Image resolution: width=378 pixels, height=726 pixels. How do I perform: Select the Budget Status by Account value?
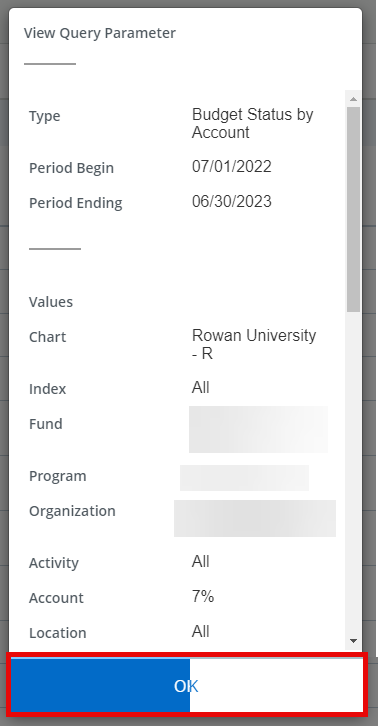pyautogui.click(x=252, y=123)
